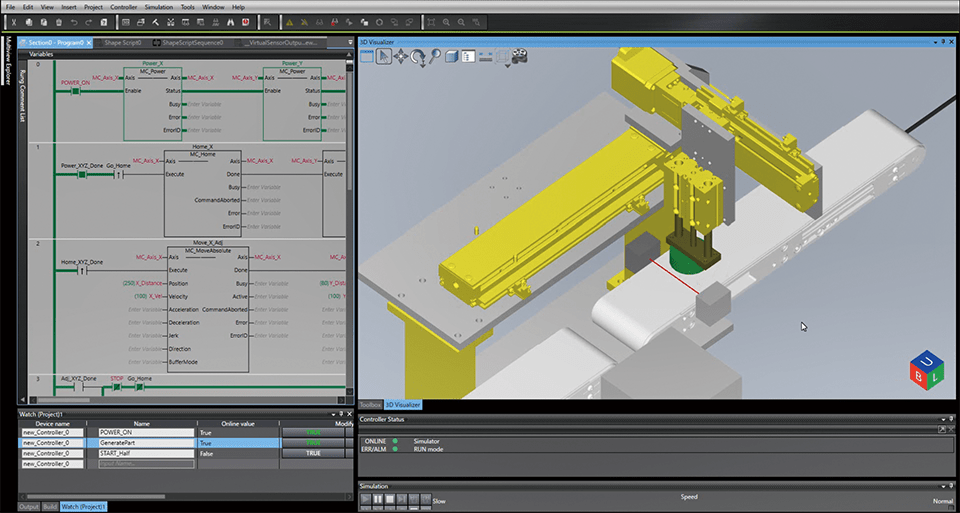
Task: Click the red emergency stop toolbar icon
Action: click(246, 22)
